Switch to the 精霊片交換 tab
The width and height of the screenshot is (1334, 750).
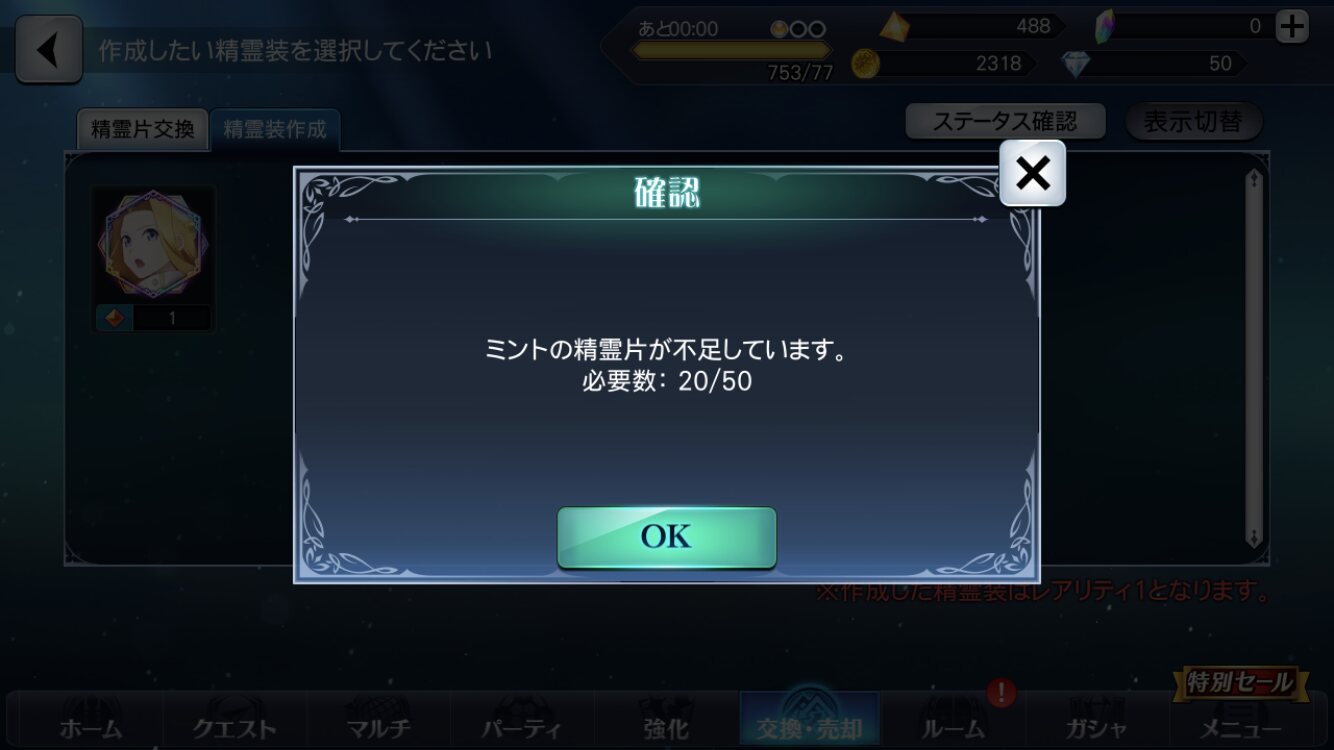142,130
